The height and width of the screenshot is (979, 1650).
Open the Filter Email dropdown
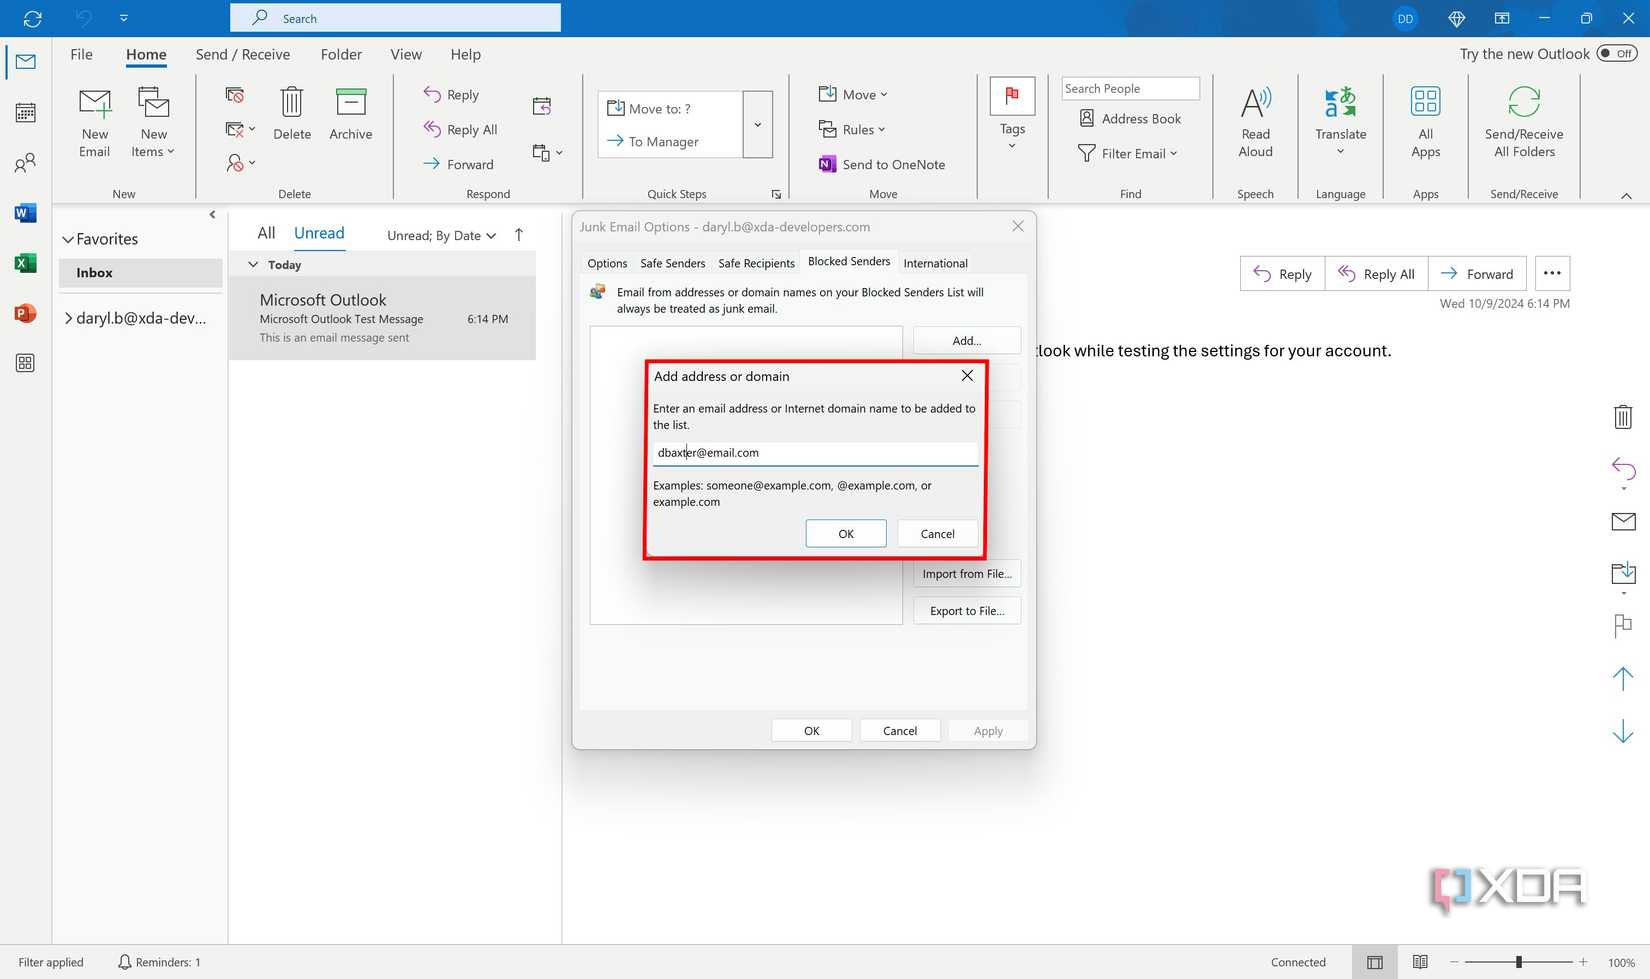tap(1128, 153)
